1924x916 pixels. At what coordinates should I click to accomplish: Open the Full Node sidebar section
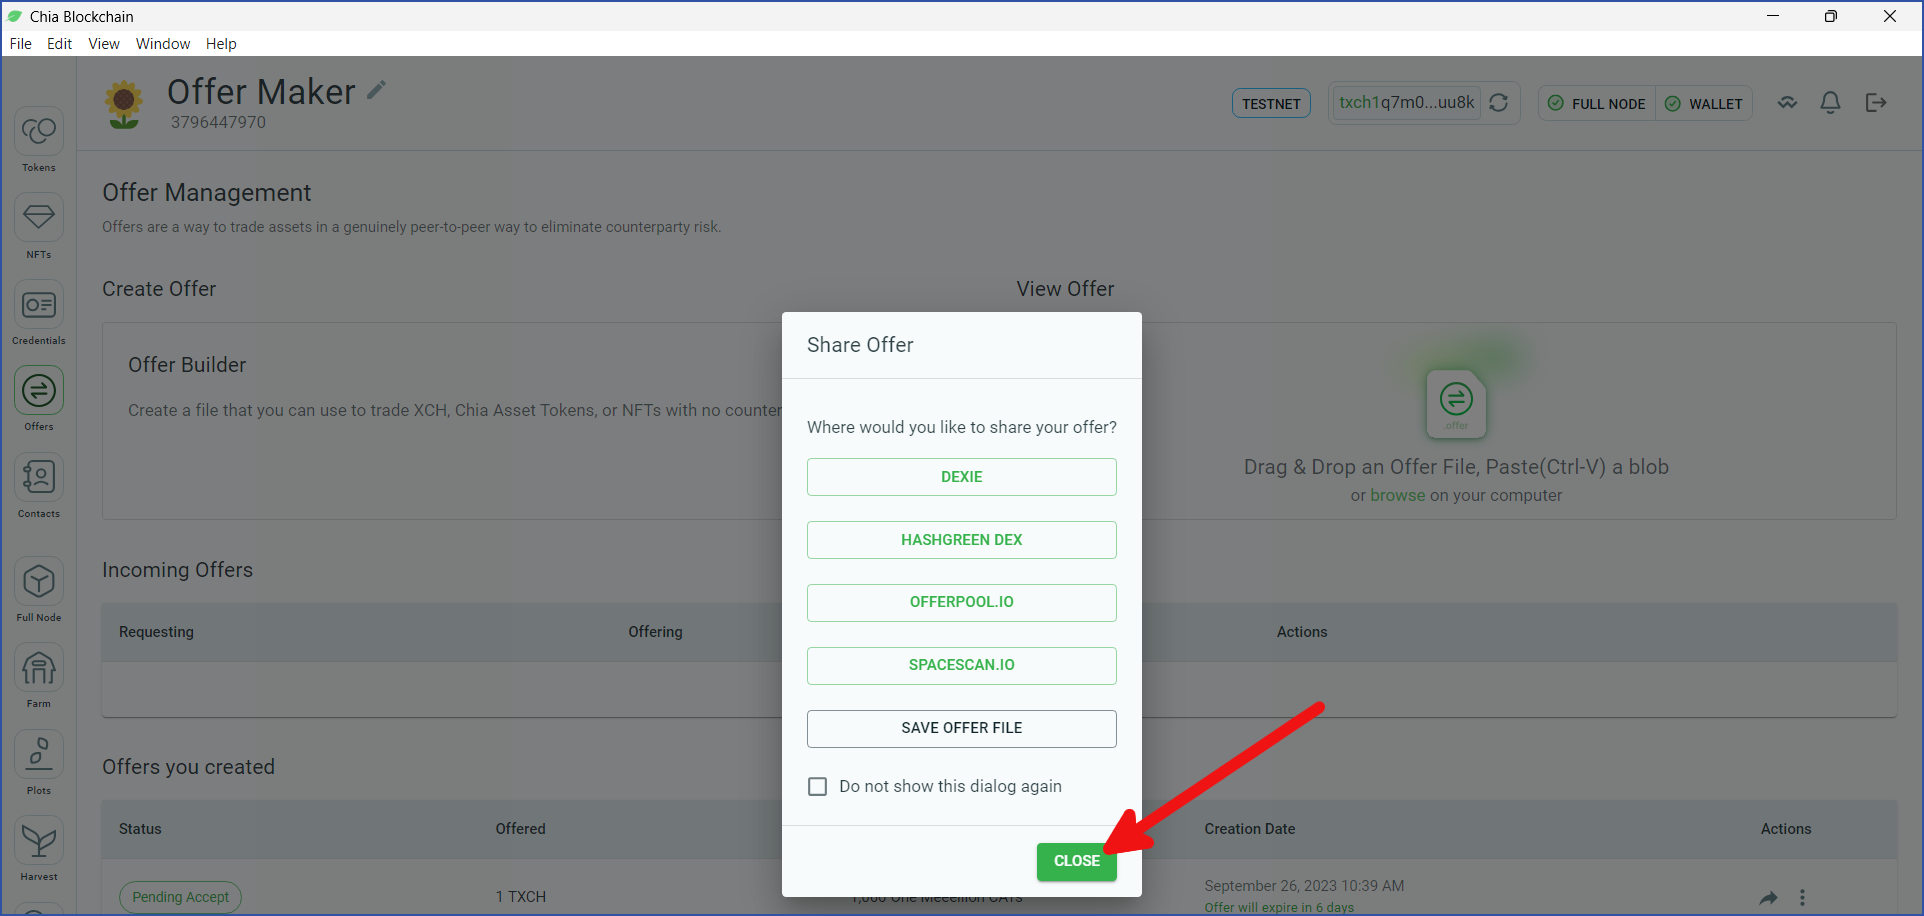(x=39, y=589)
